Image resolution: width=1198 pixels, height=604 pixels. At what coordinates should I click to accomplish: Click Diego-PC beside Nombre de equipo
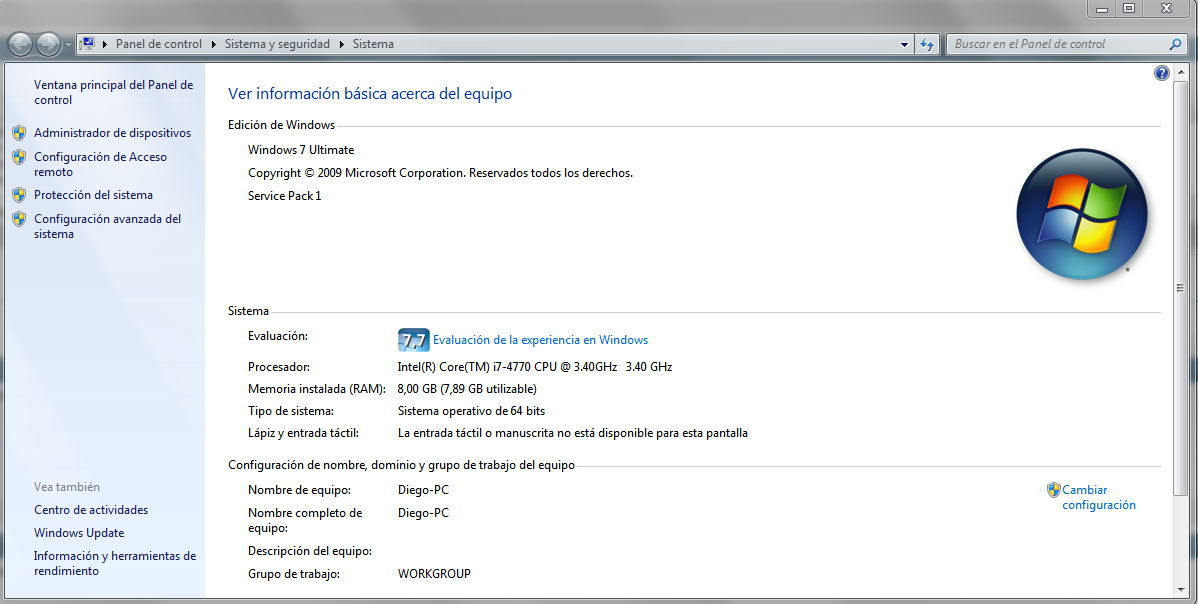tap(423, 489)
